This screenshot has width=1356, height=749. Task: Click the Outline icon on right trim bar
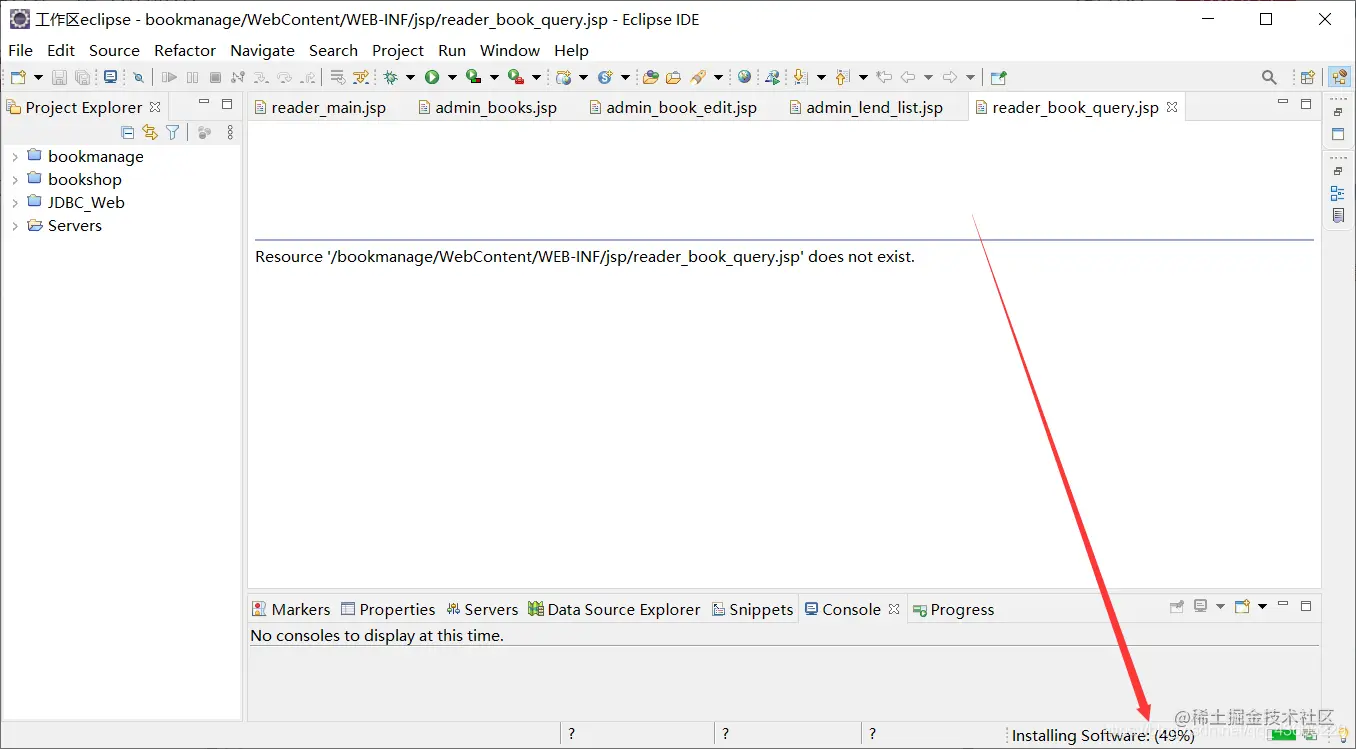tap(1338, 193)
